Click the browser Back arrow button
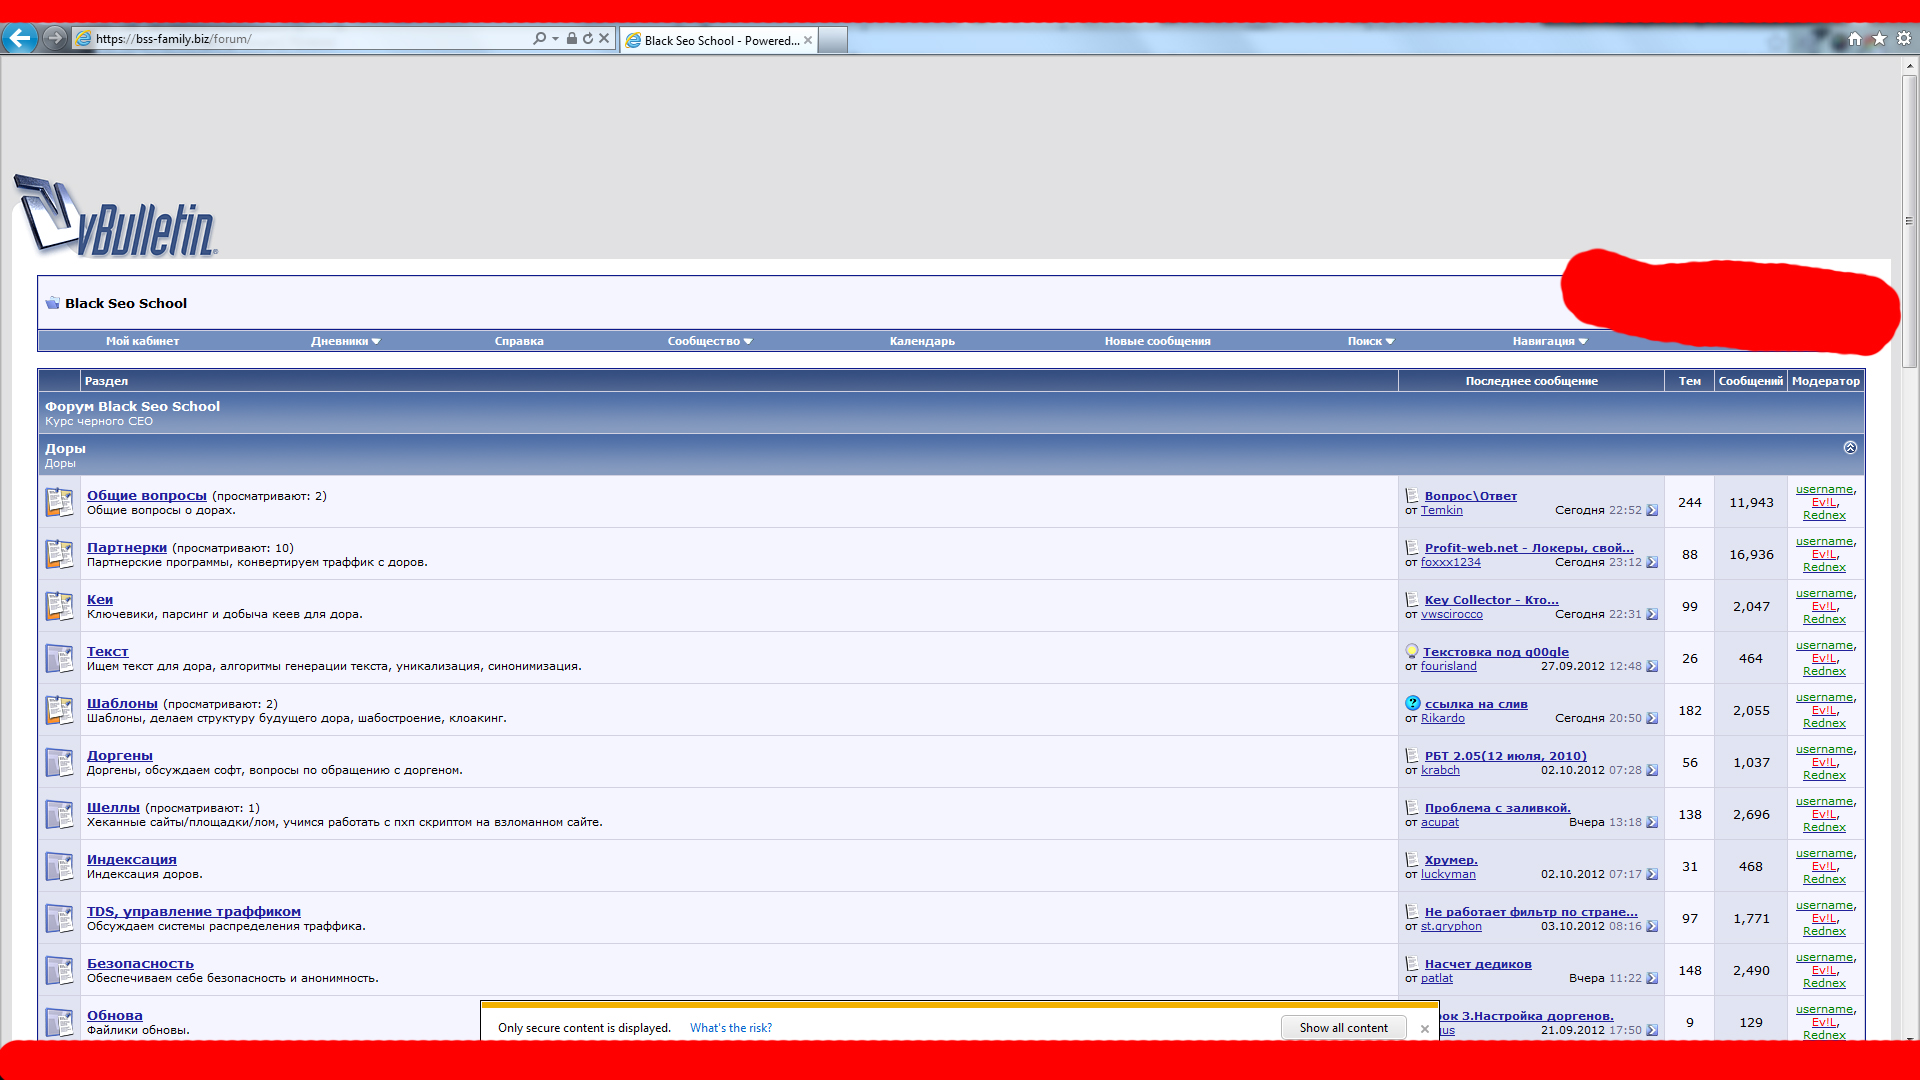1920x1080 pixels. pos(20,38)
